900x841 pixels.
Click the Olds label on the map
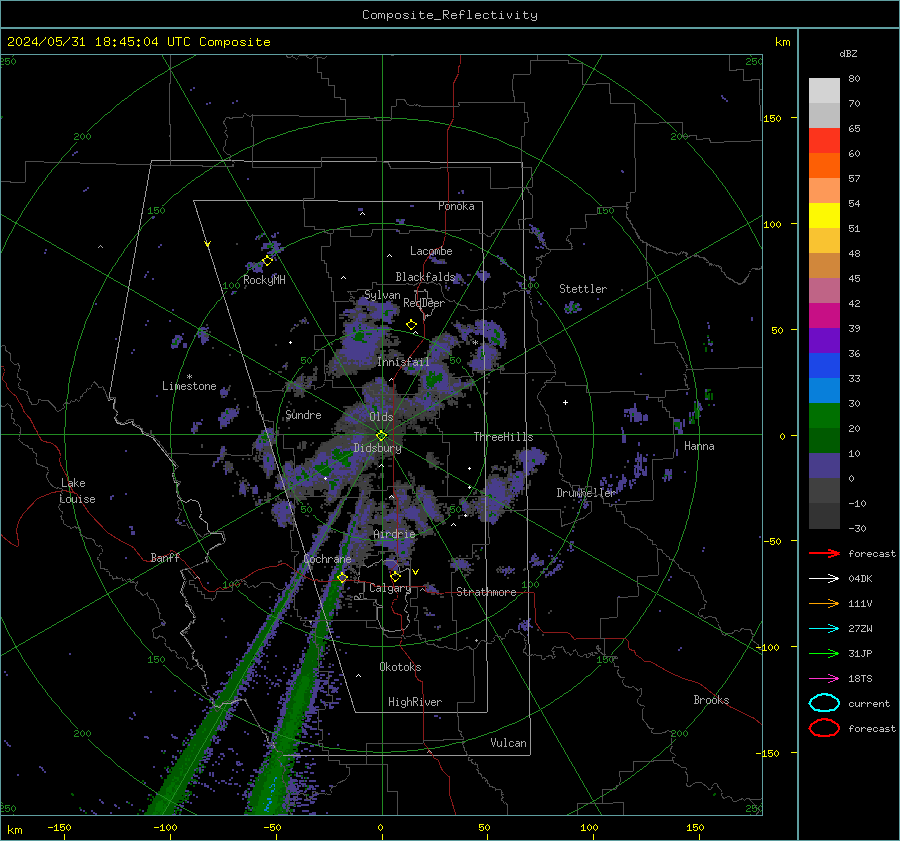(x=381, y=417)
